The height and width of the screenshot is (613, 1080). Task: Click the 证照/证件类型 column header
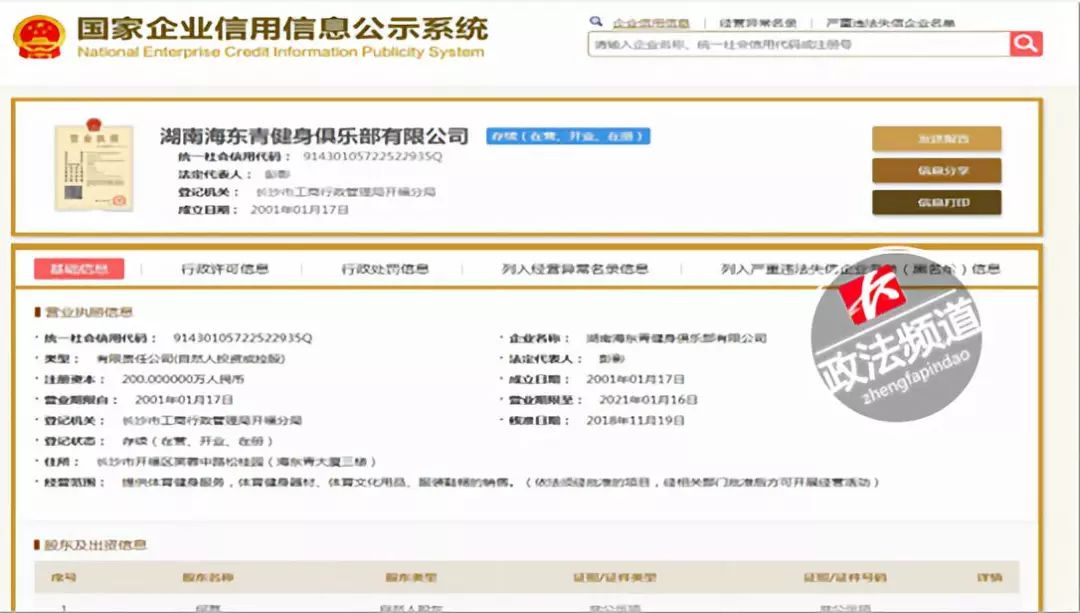click(x=615, y=577)
